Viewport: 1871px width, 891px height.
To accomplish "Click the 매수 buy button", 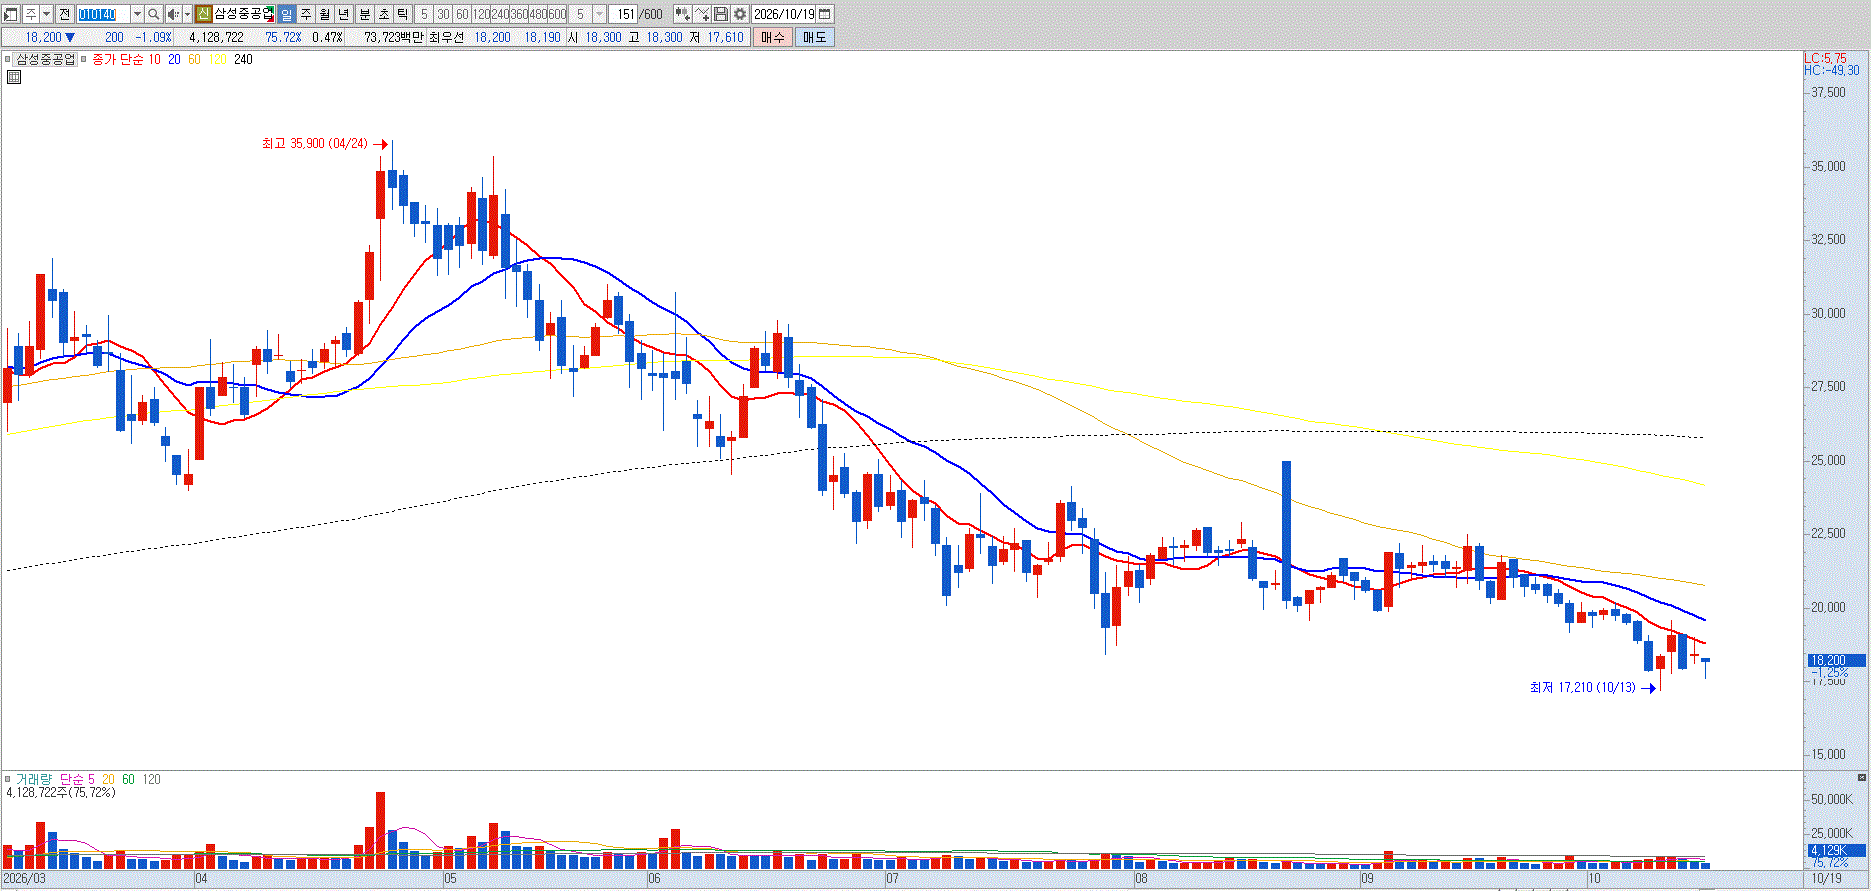I will pyautogui.click(x=773, y=37).
